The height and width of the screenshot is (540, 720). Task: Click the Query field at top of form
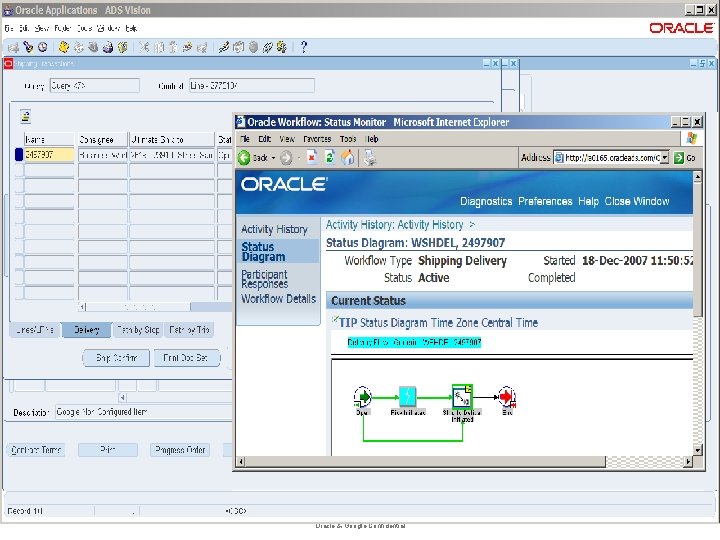coord(95,86)
